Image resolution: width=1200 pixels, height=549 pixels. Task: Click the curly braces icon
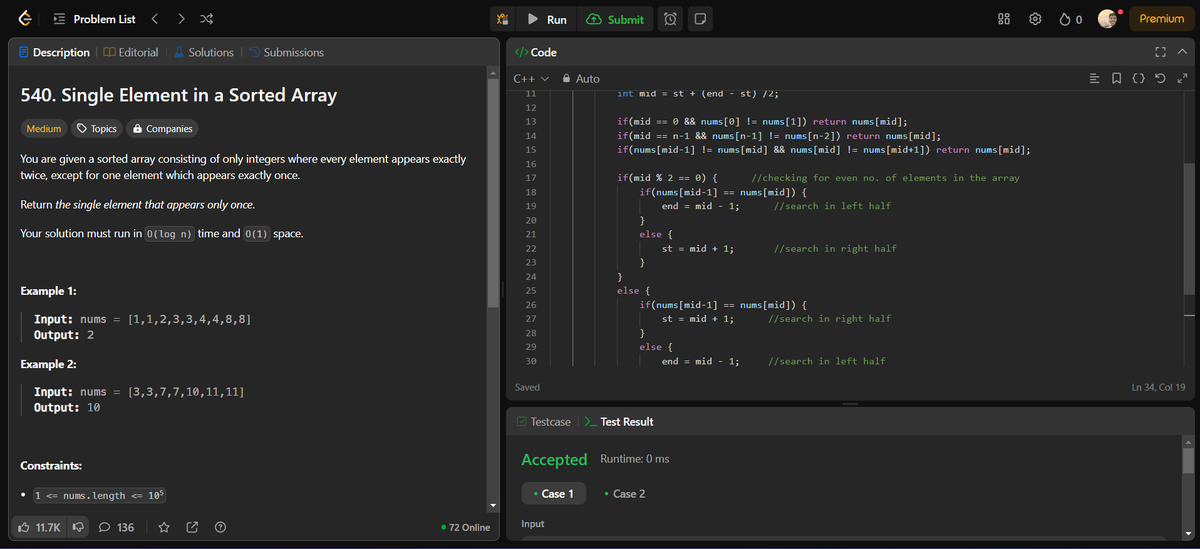pos(1138,78)
